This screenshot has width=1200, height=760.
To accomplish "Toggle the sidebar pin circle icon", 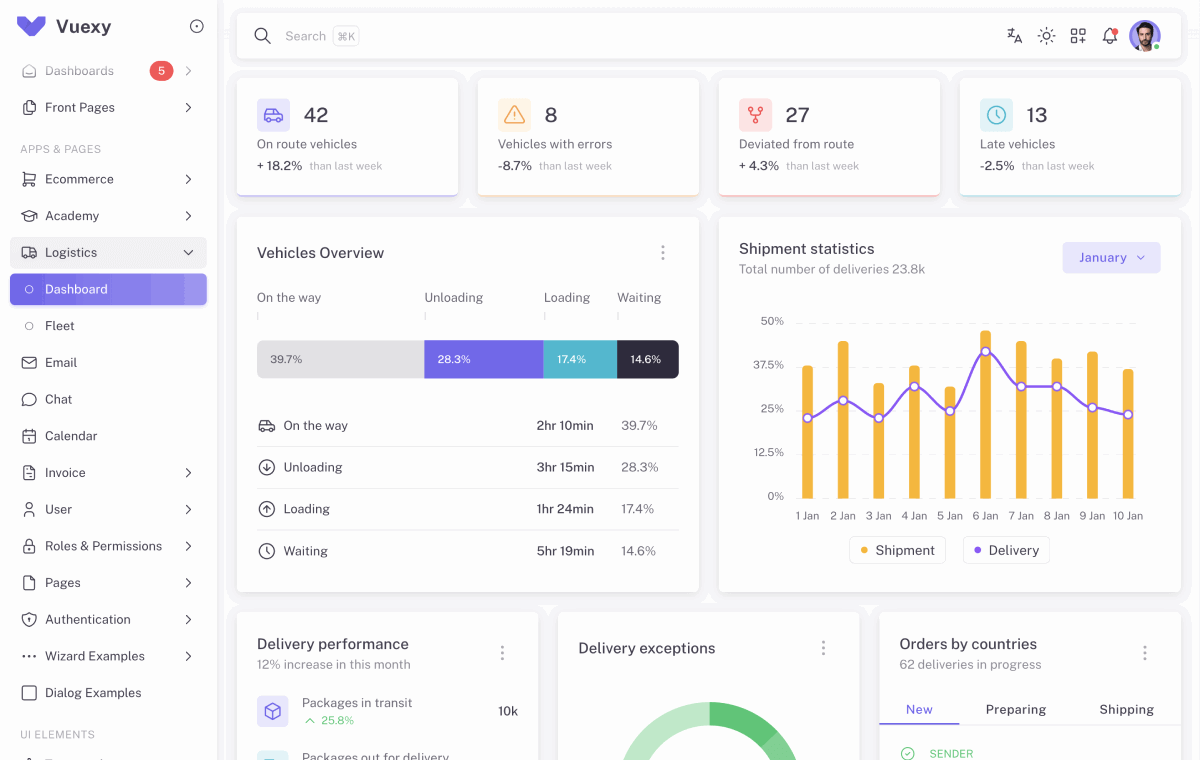I will (x=196, y=27).
